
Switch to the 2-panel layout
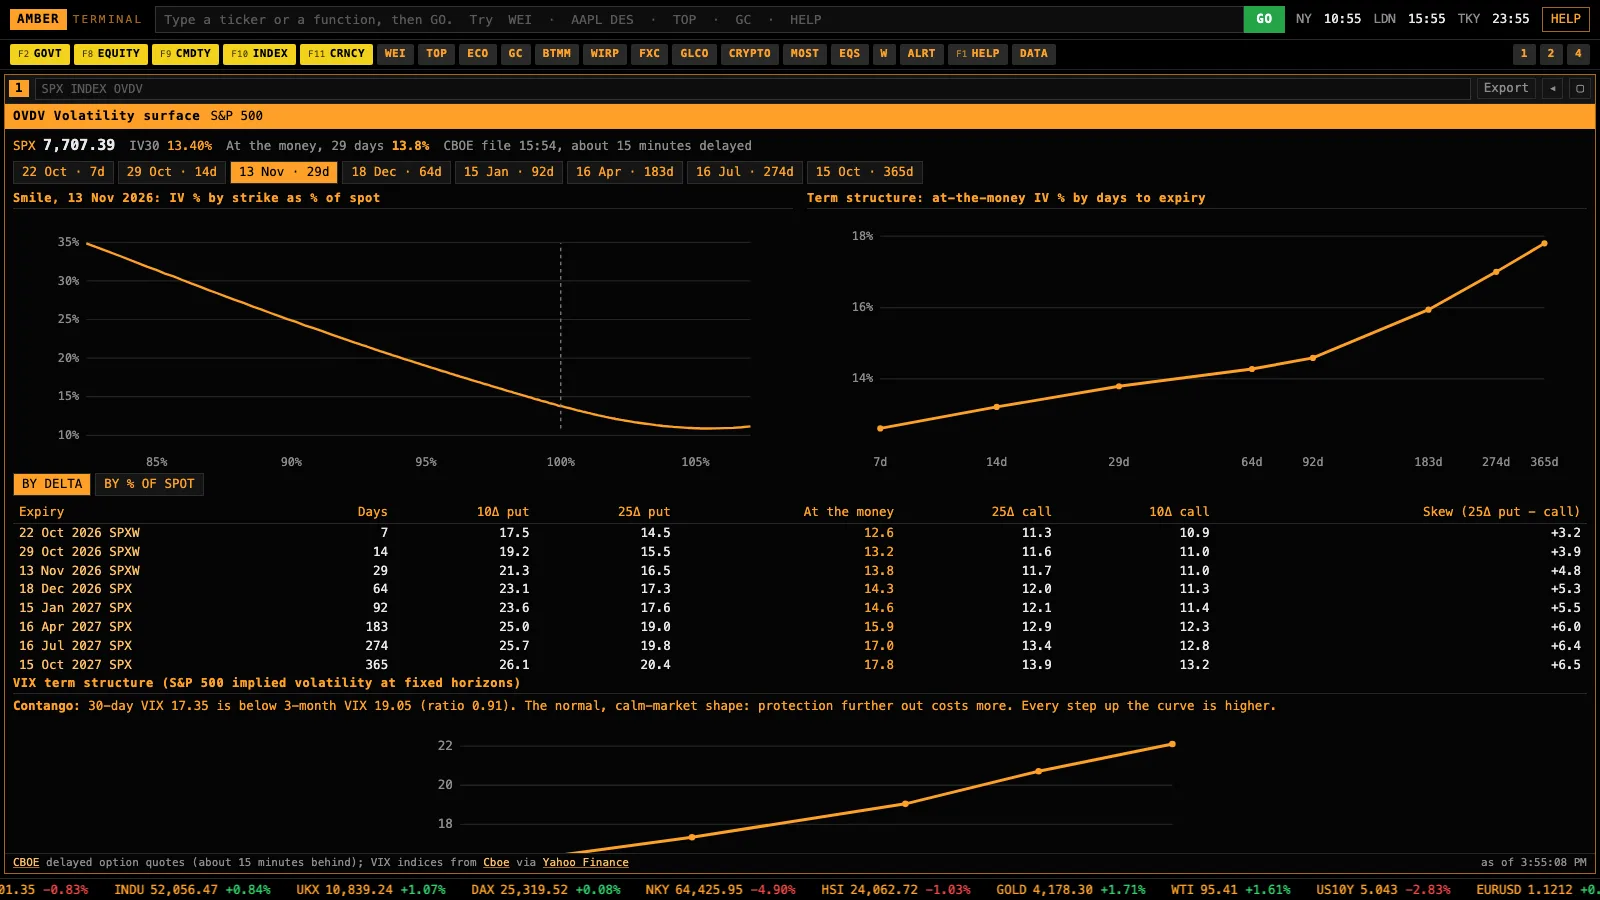tap(1551, 54)
